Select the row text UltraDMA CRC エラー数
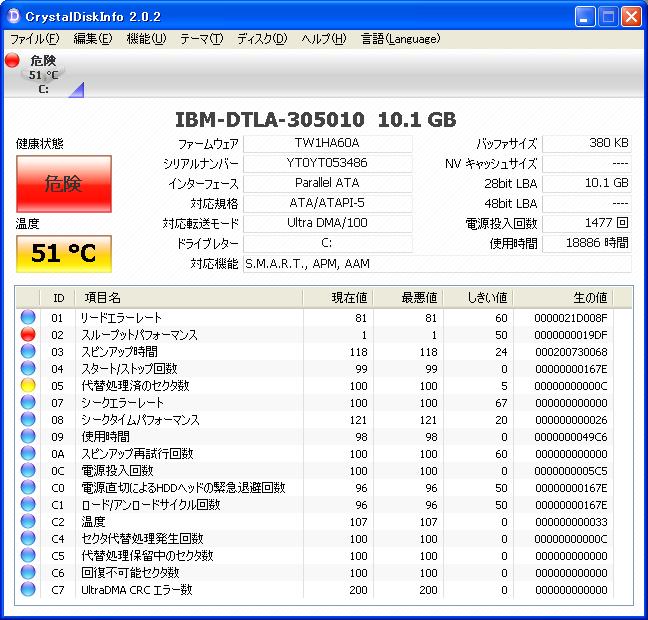 pos(137,590)
